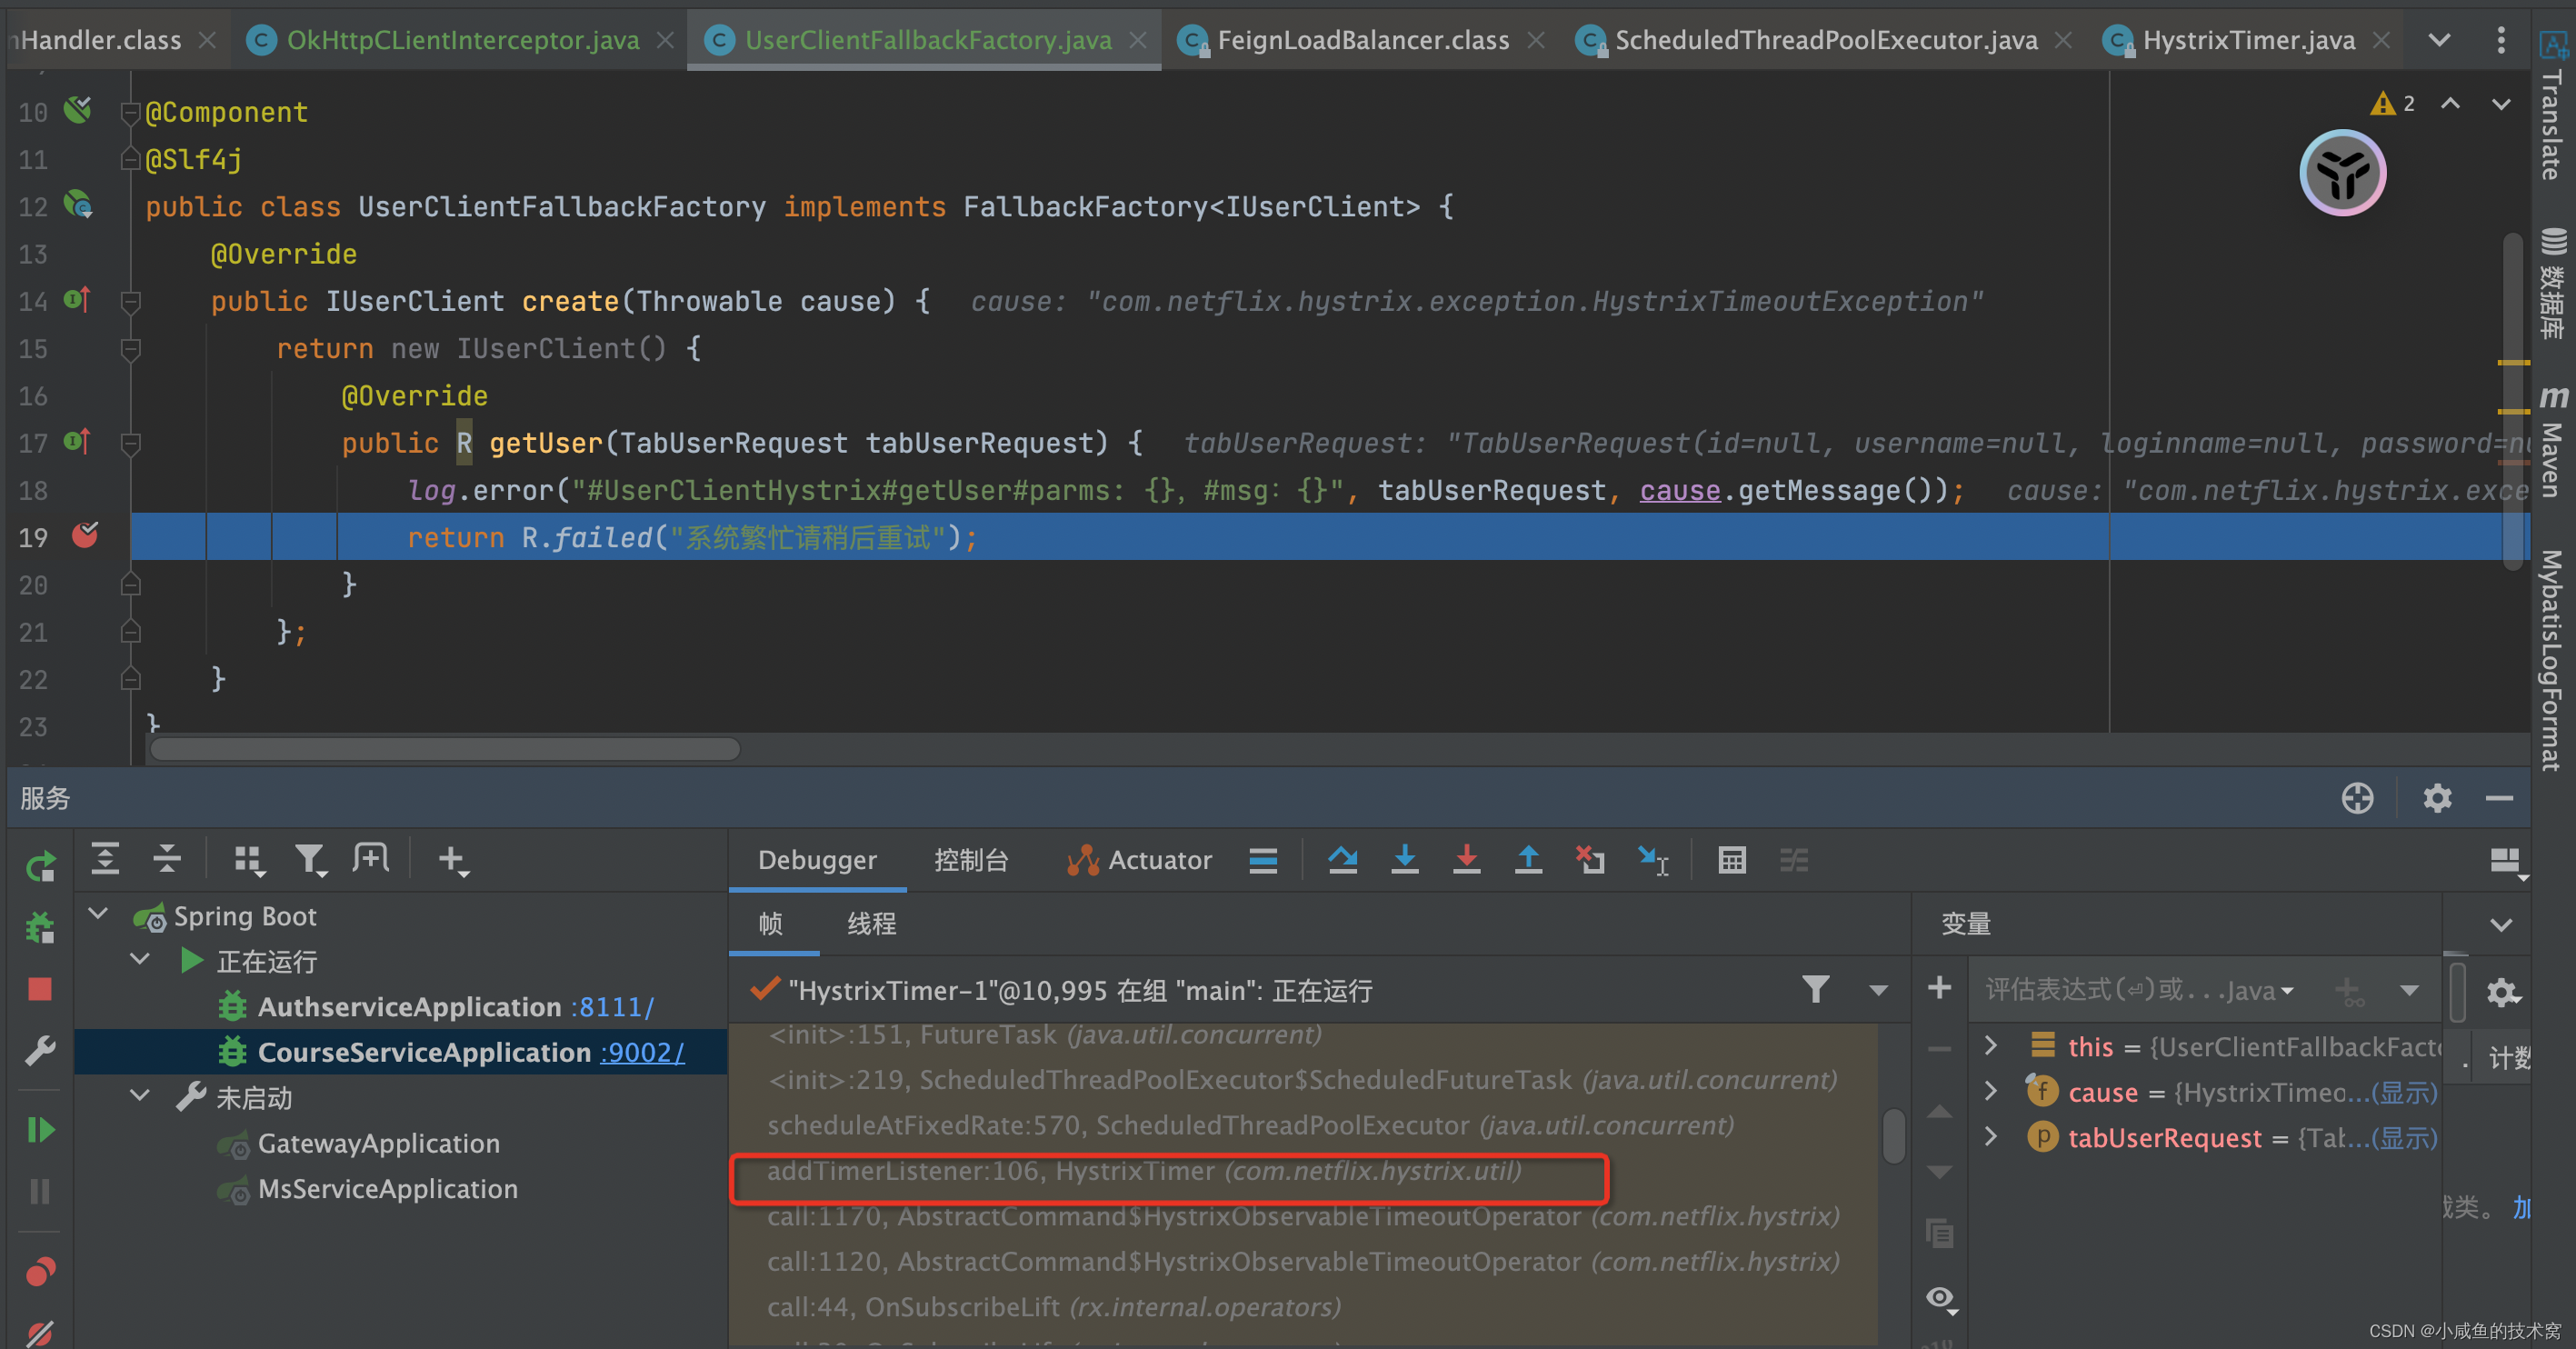This screenshot has width=2576, height=1349.
Task: Select addTimerListener:106 HystrixTimer stack frame
Action: coord(1144,1170)
